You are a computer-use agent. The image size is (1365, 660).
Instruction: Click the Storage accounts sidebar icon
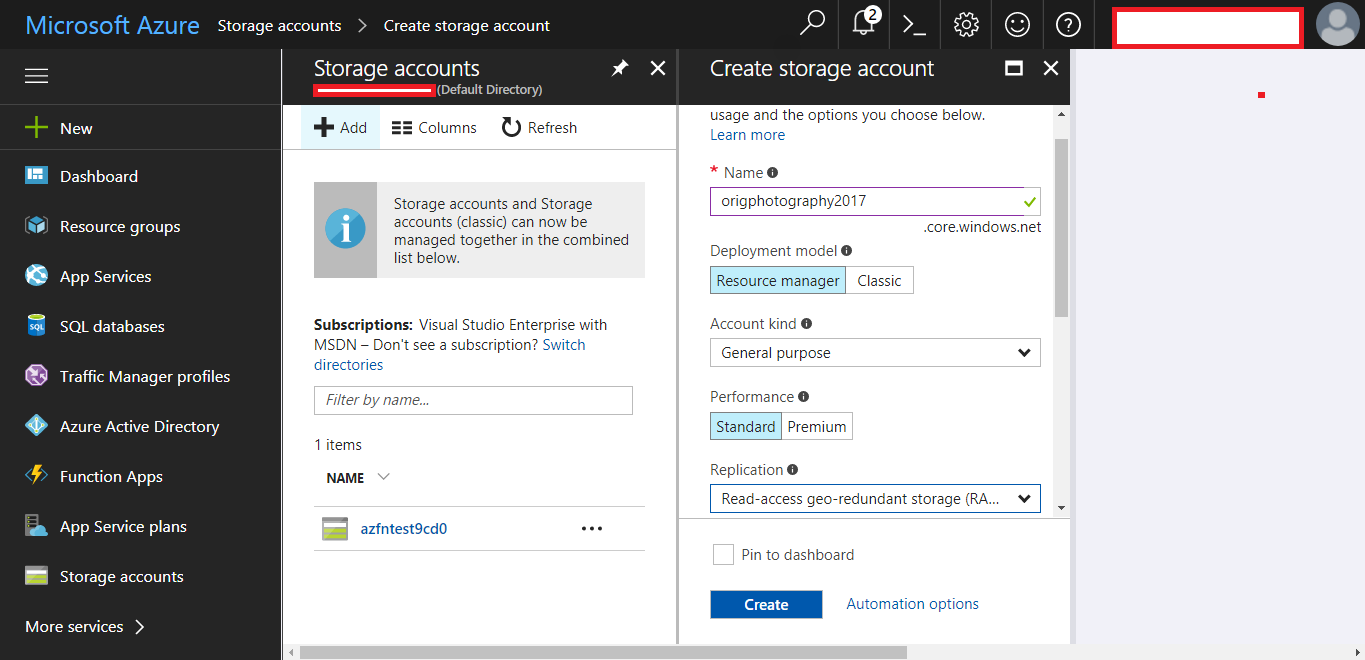tap(36, 576)
